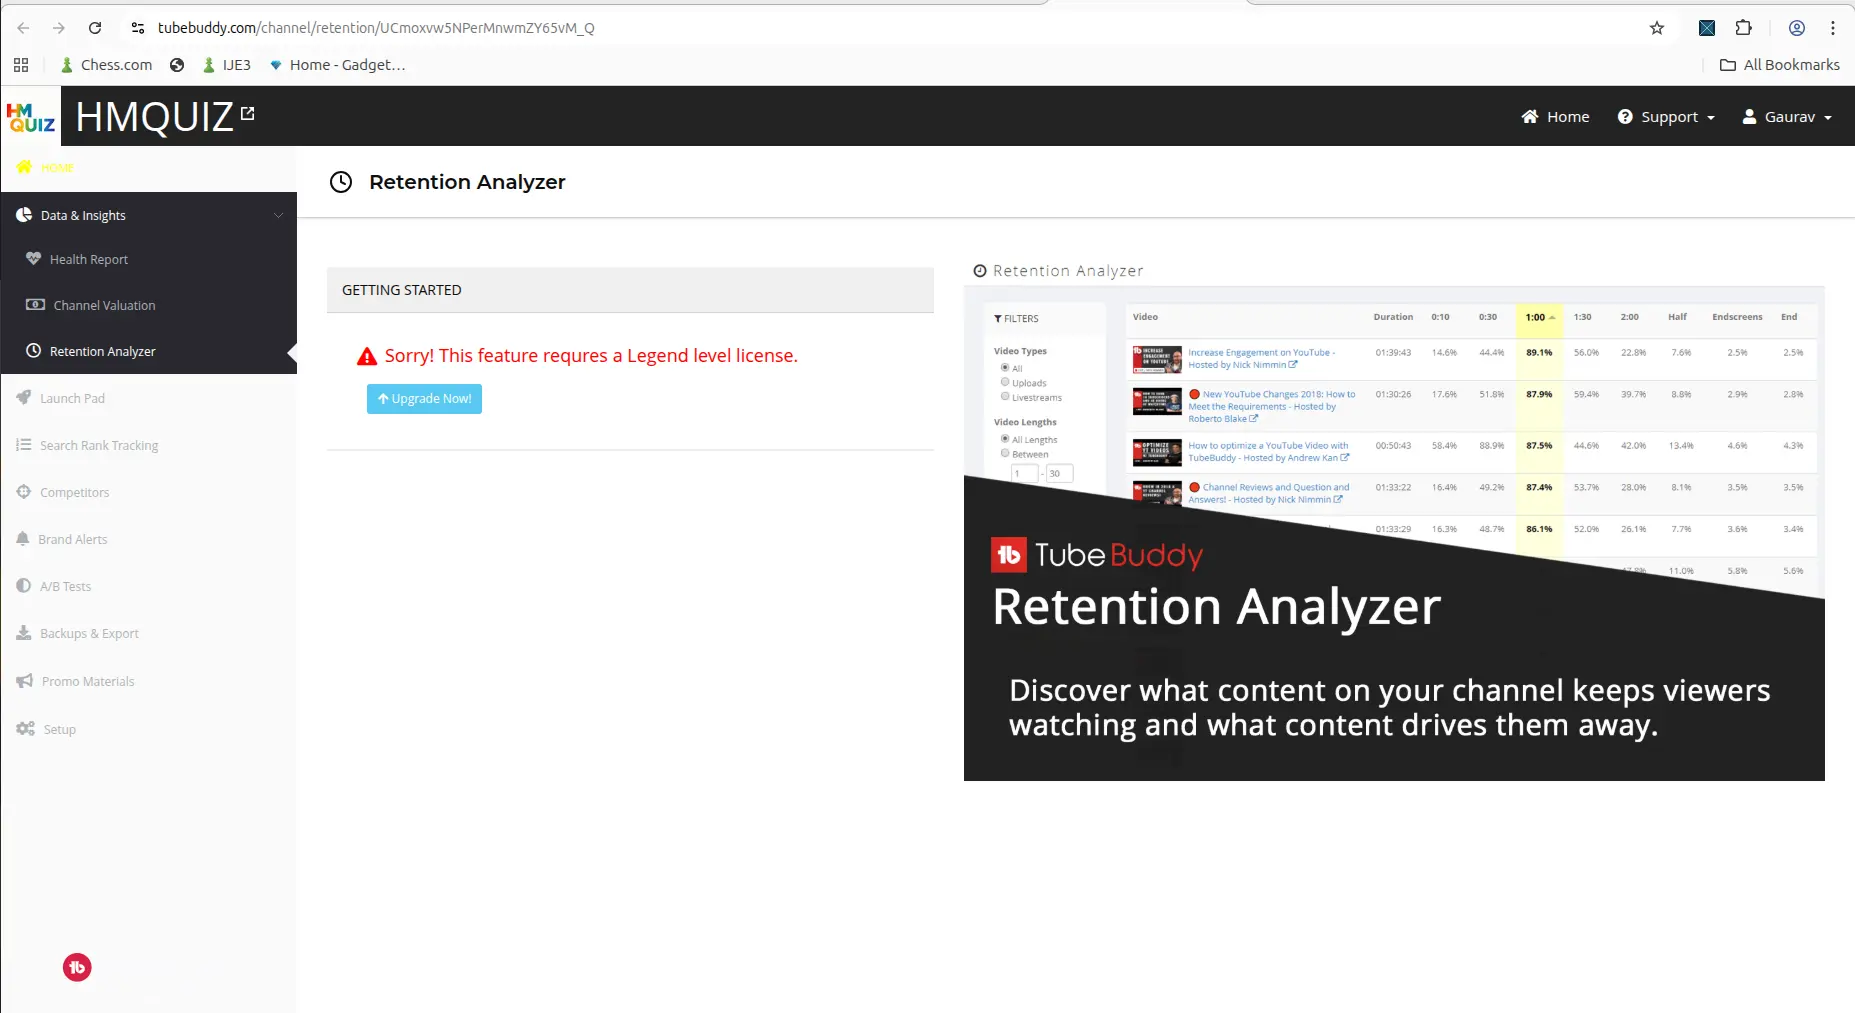Click the Search Rank Tracking list icon

point(24,445)
